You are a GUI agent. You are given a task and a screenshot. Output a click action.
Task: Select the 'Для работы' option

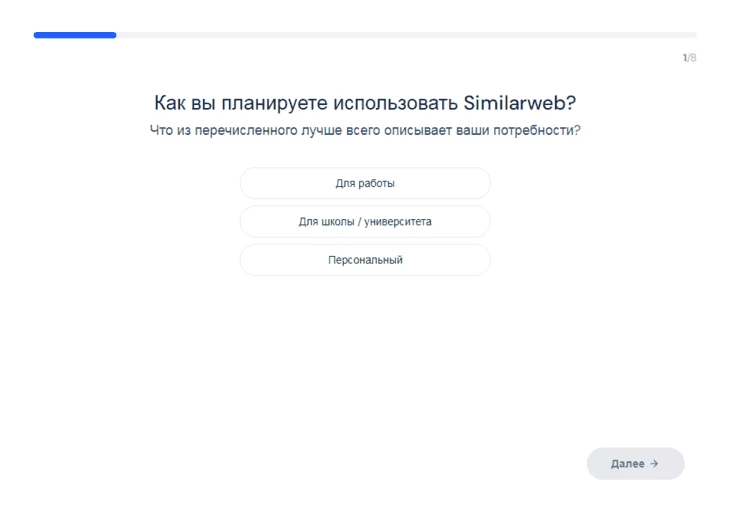(365, 183)
